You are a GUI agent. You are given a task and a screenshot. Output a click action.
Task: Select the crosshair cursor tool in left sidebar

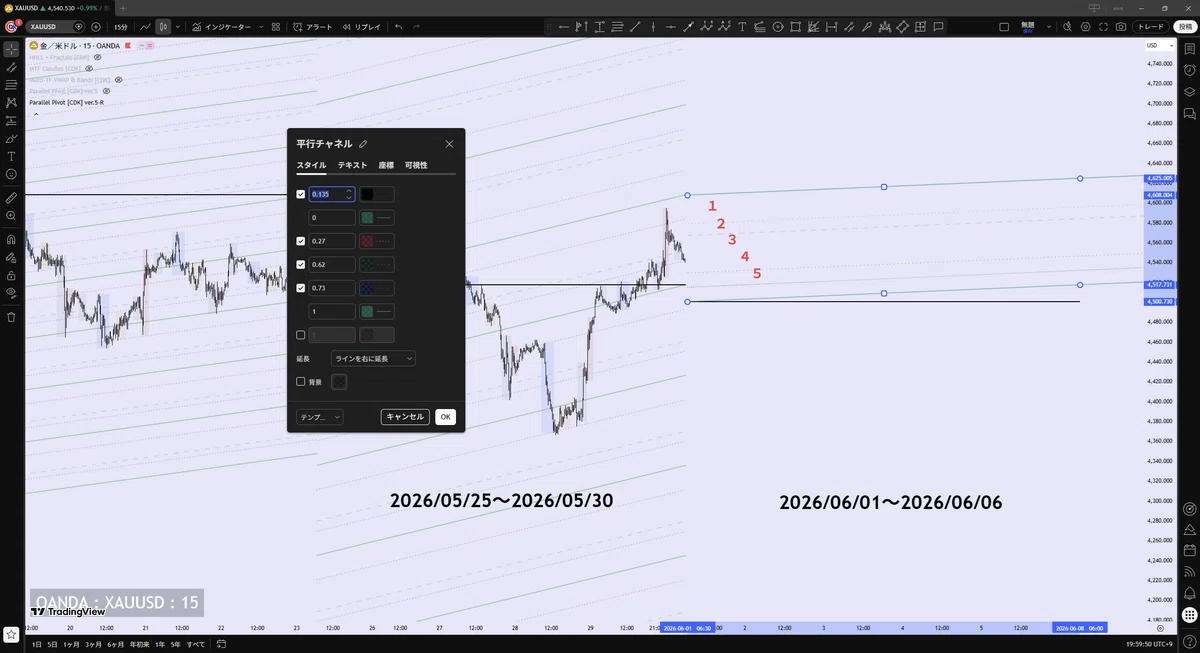click(11, 48)
